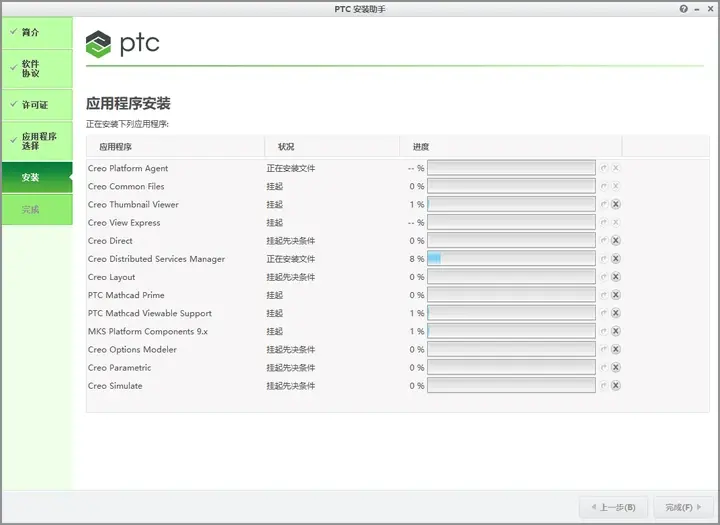Click retry arrow icon for PTC Mathcad Prime

604,295
